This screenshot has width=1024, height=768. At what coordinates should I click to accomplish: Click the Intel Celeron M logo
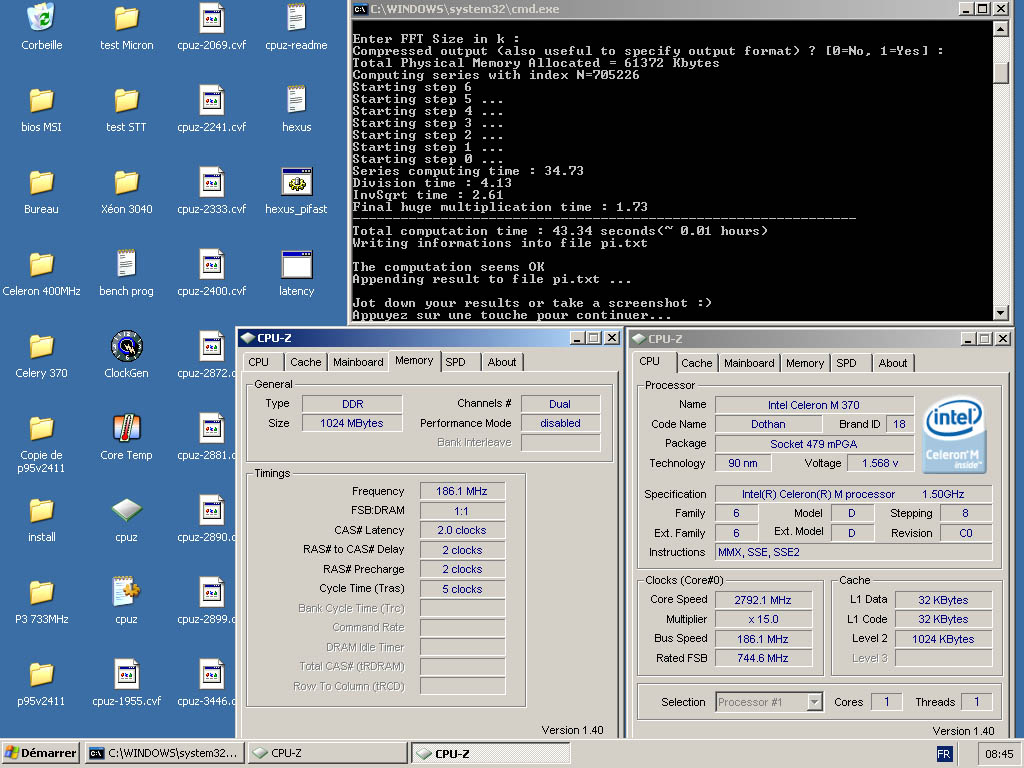click(954, 435)
